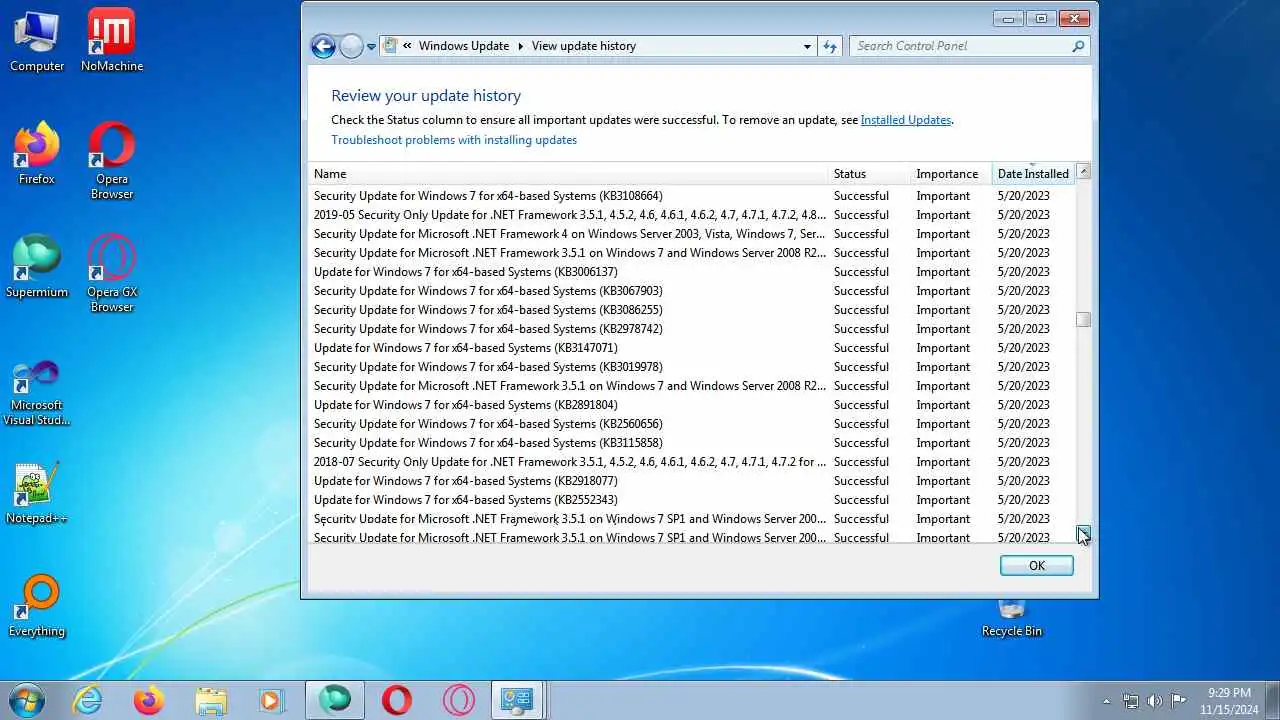The height and width of the screenshot is (720, 1280).
Task: Click the View update history breadcrumb
Action: point(584,46)
